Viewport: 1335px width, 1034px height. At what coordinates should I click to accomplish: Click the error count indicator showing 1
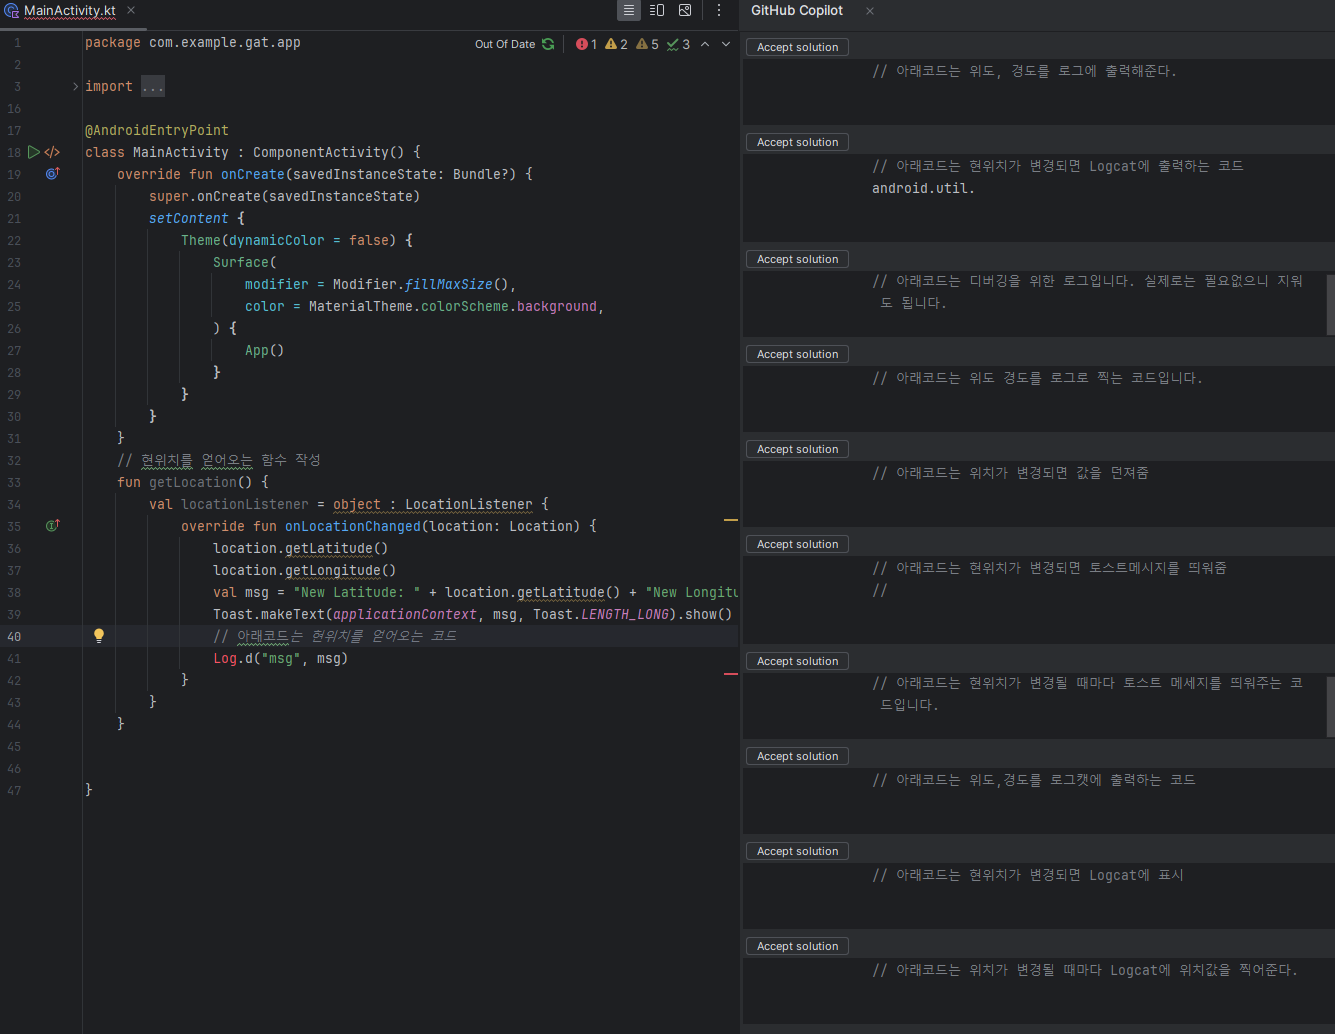586,44
